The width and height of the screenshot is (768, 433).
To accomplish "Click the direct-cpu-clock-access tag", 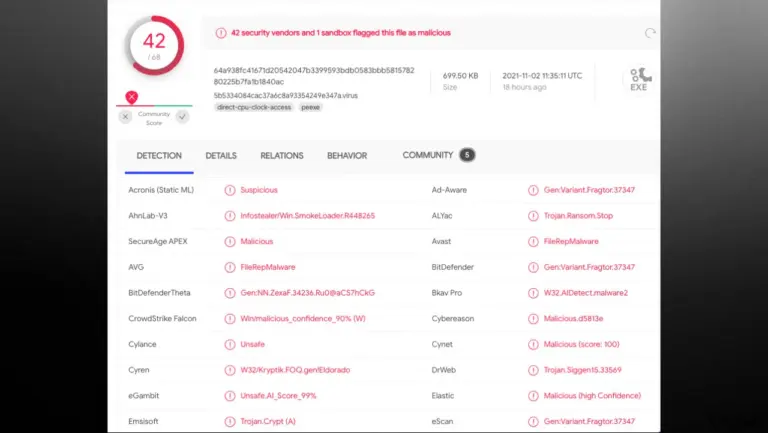I will [254, 107].
